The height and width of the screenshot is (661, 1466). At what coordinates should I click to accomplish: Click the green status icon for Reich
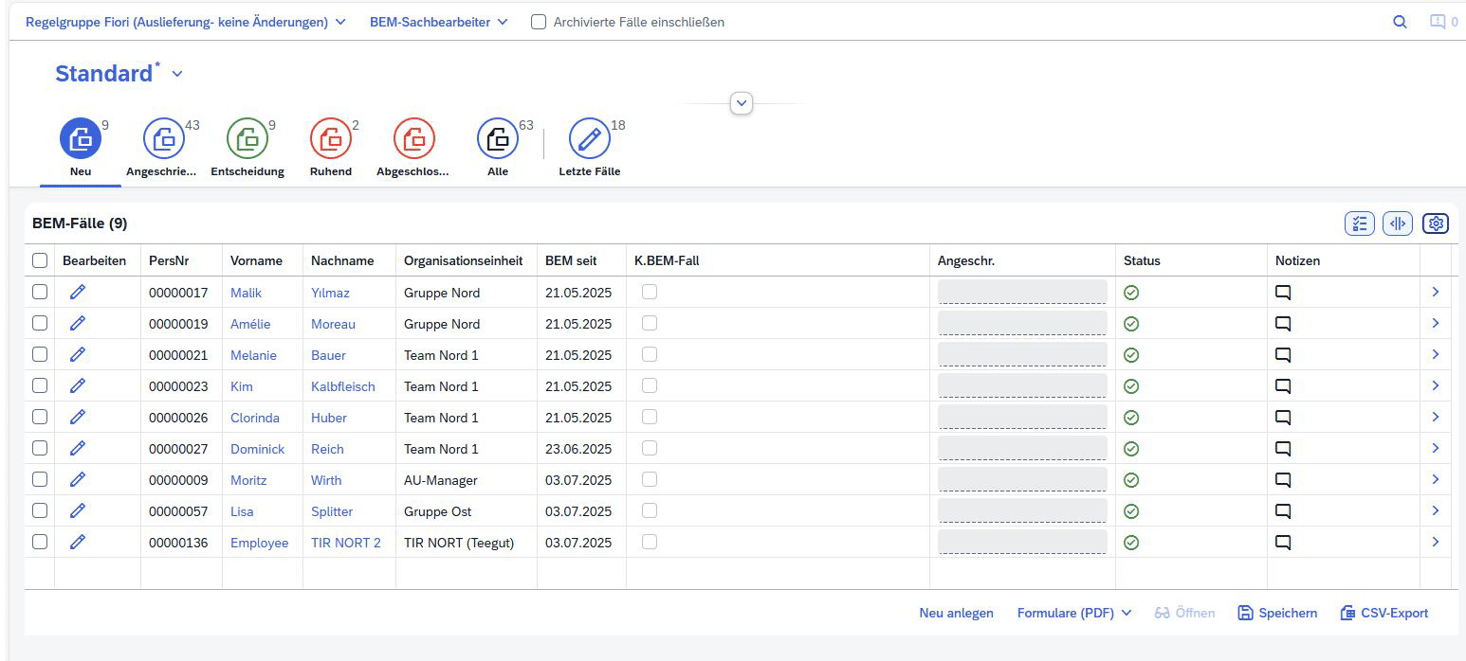1131,449
